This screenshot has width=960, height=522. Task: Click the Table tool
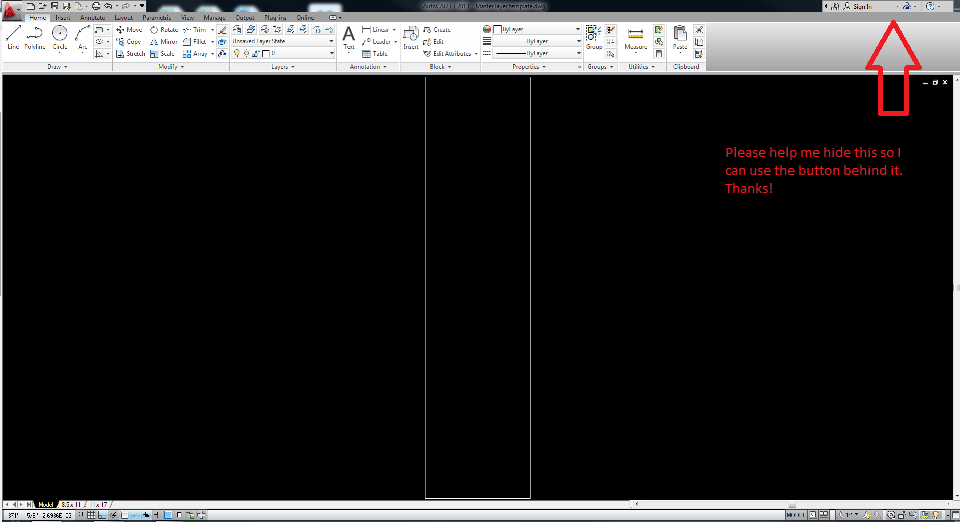click(x=375, y=54)
